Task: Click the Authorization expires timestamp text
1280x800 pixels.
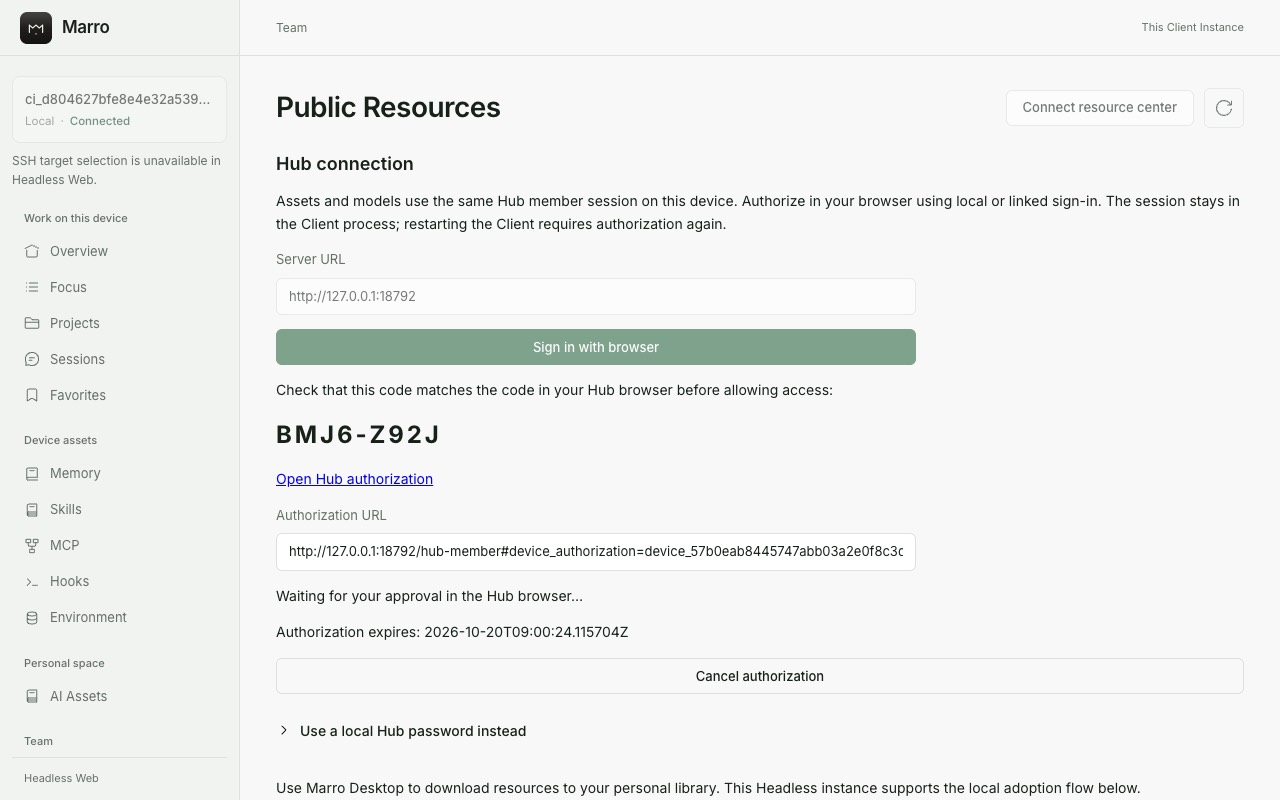Action: 452,632
